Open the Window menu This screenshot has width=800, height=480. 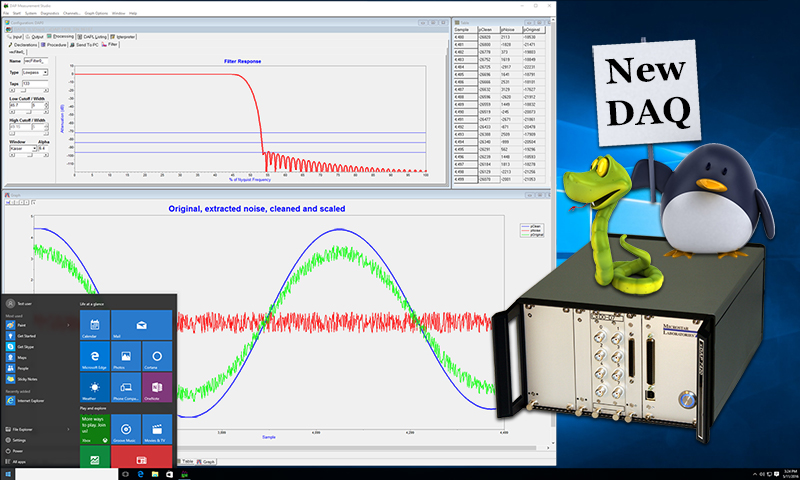(119, 13)
